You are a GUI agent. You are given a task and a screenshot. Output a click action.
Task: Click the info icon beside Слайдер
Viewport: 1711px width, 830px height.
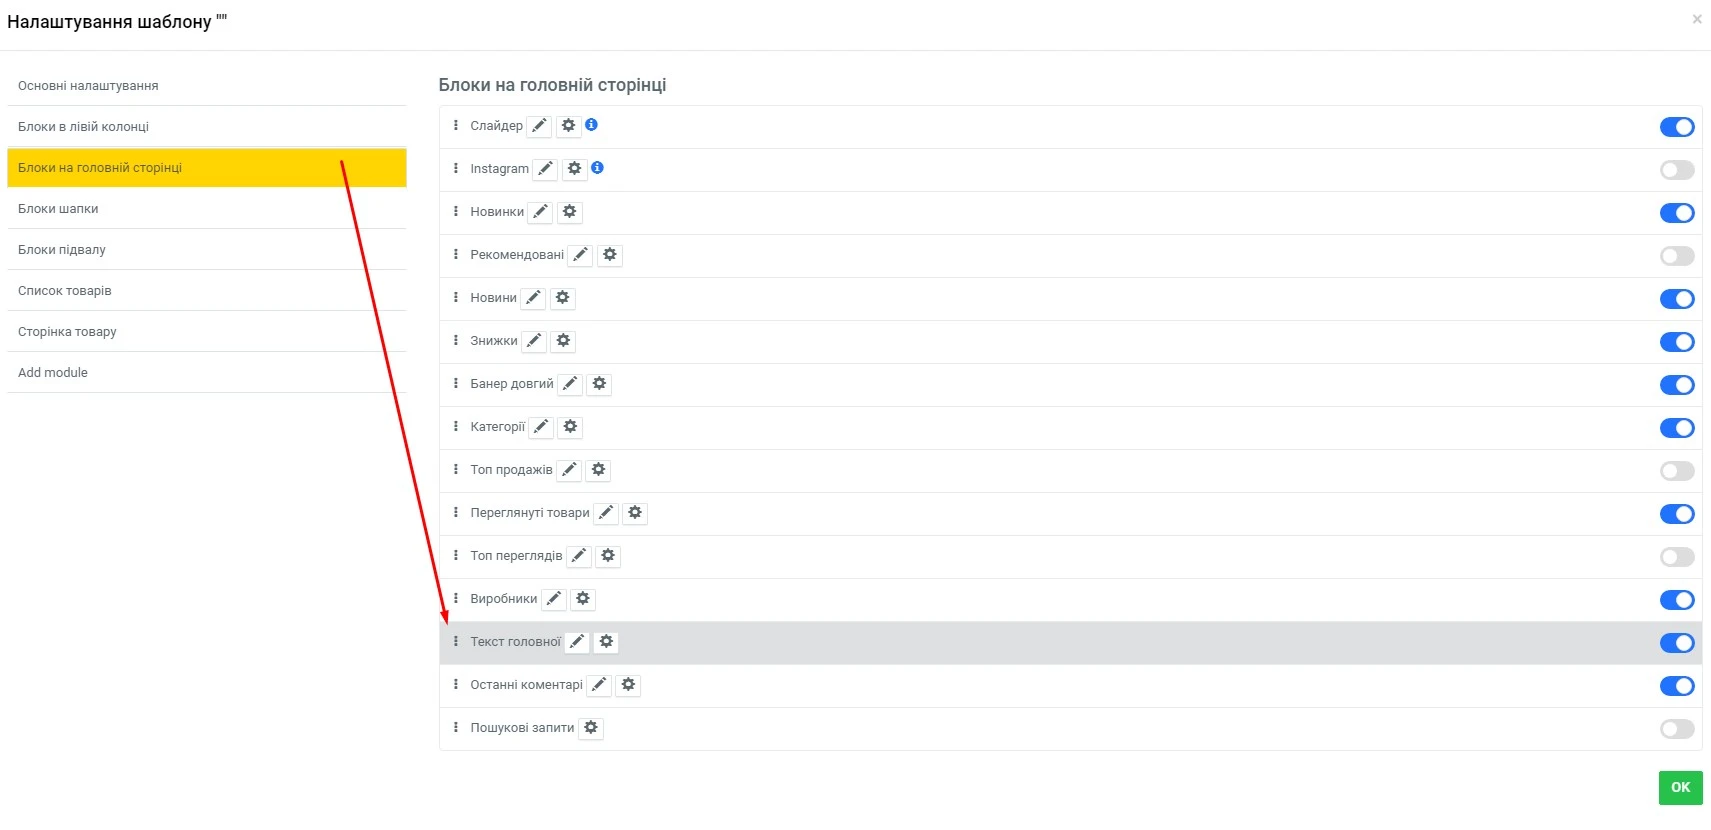[x=591, y=125]
